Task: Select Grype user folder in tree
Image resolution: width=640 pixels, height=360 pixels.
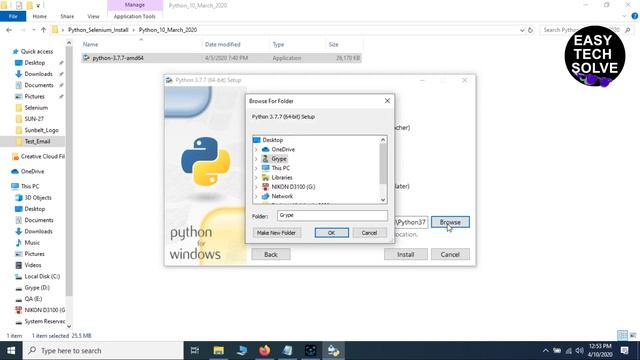Action: [x=279, y=159]
